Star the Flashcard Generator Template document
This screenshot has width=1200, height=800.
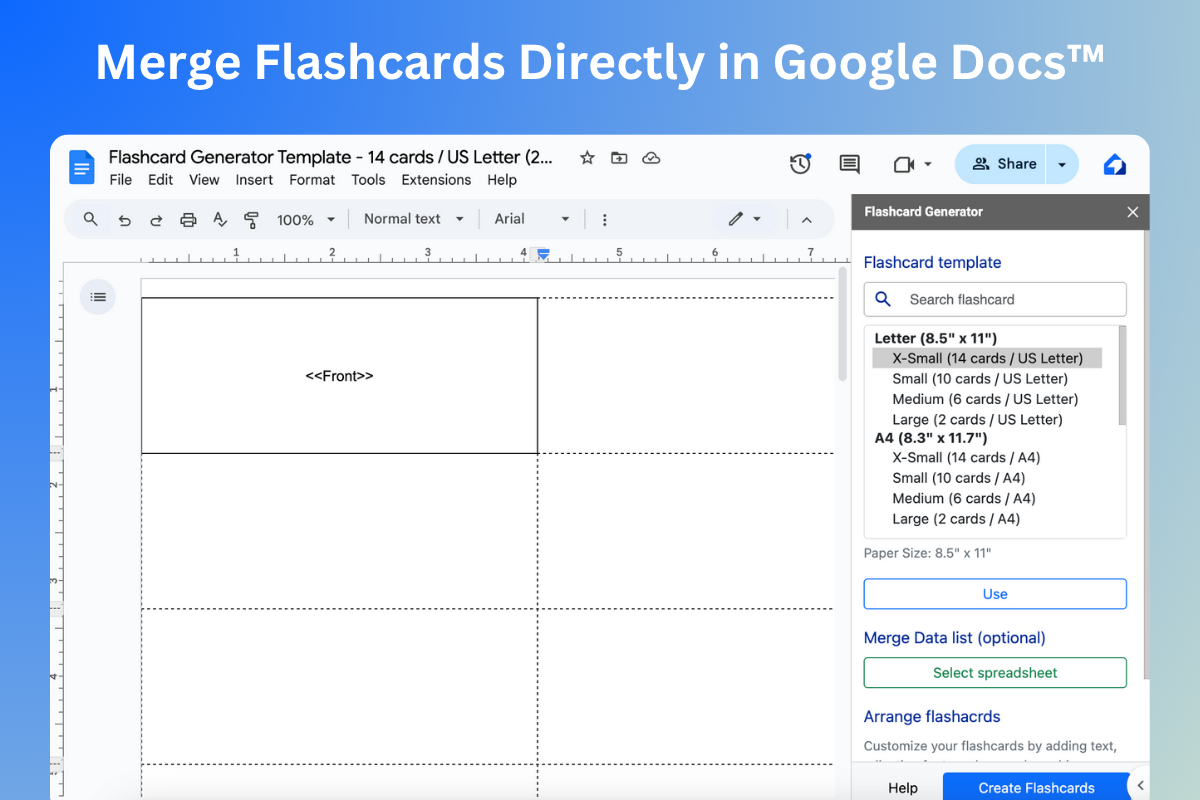587,157
